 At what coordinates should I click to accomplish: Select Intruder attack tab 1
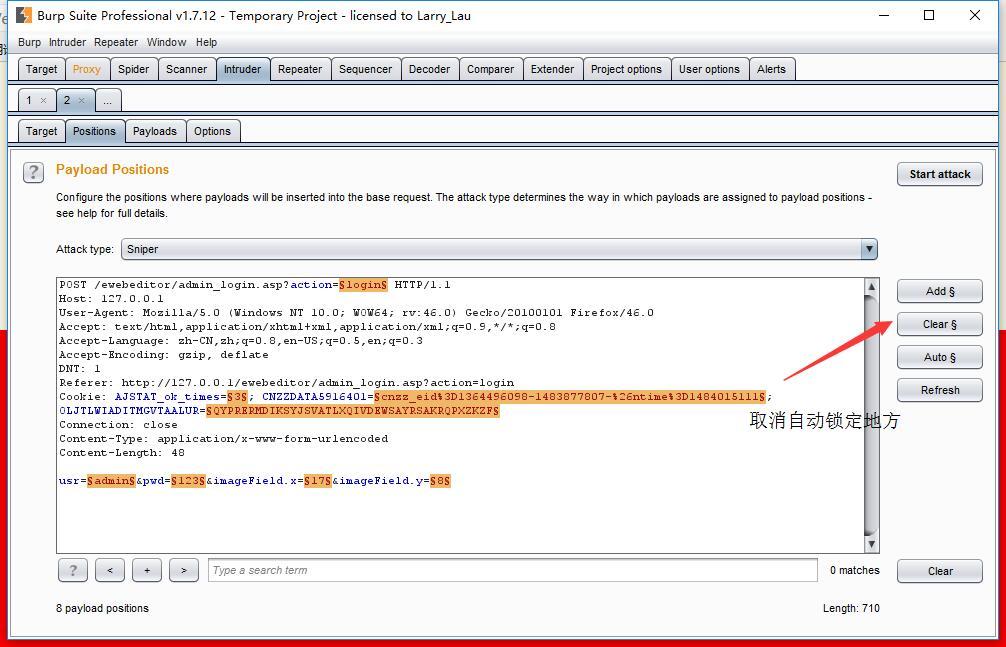point(29,101)
